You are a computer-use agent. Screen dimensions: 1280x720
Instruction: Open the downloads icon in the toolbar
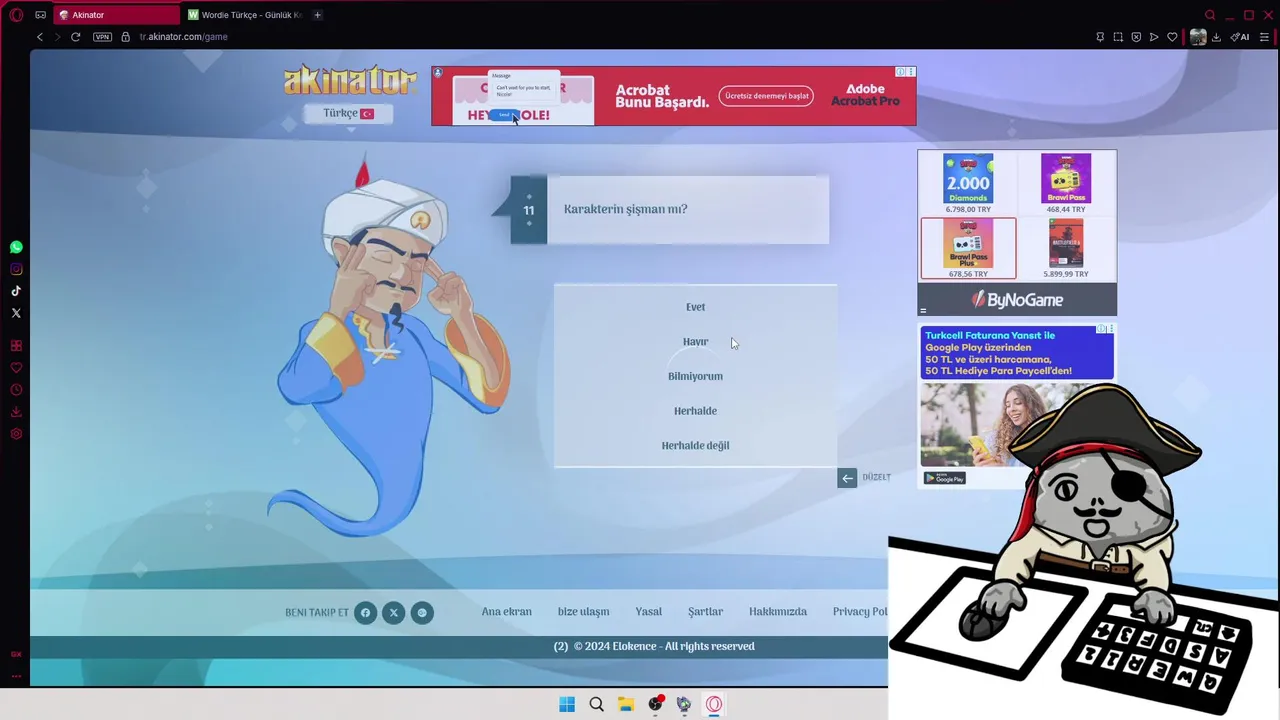click(x=1216, y=37)
